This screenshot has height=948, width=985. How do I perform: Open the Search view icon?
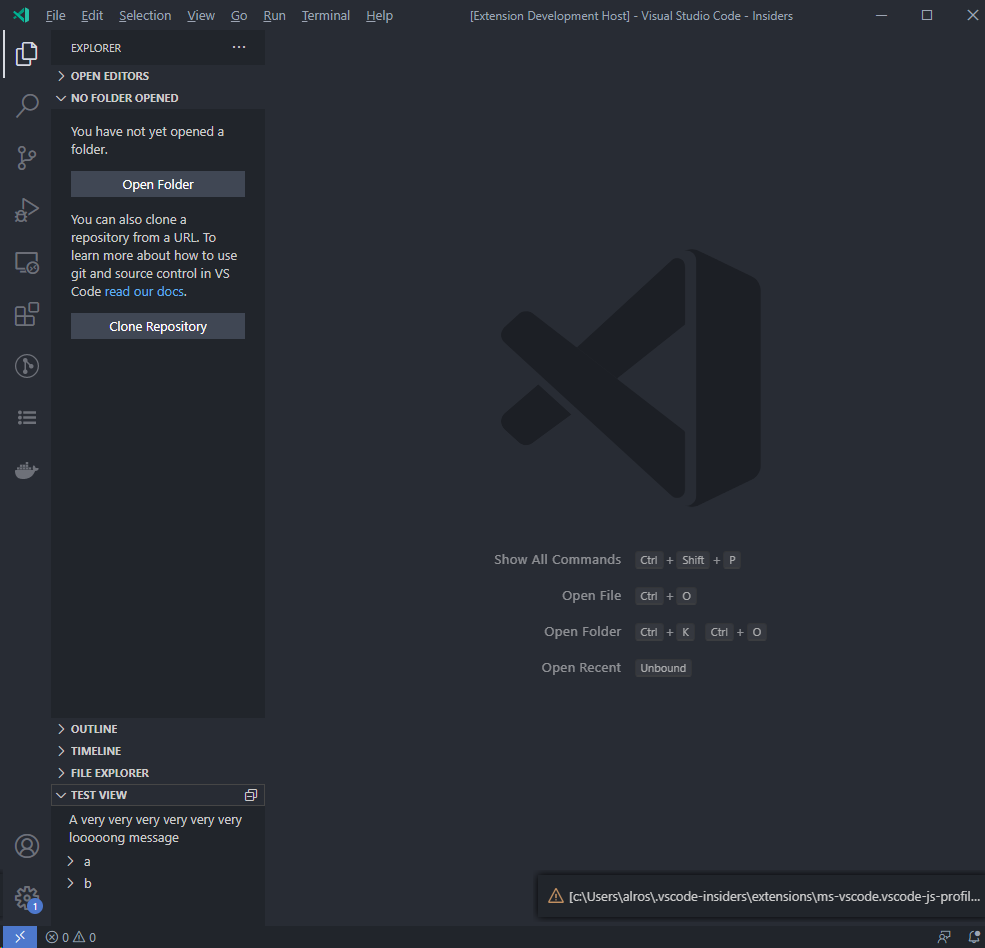pyautogui.click(x=27, y=105)
